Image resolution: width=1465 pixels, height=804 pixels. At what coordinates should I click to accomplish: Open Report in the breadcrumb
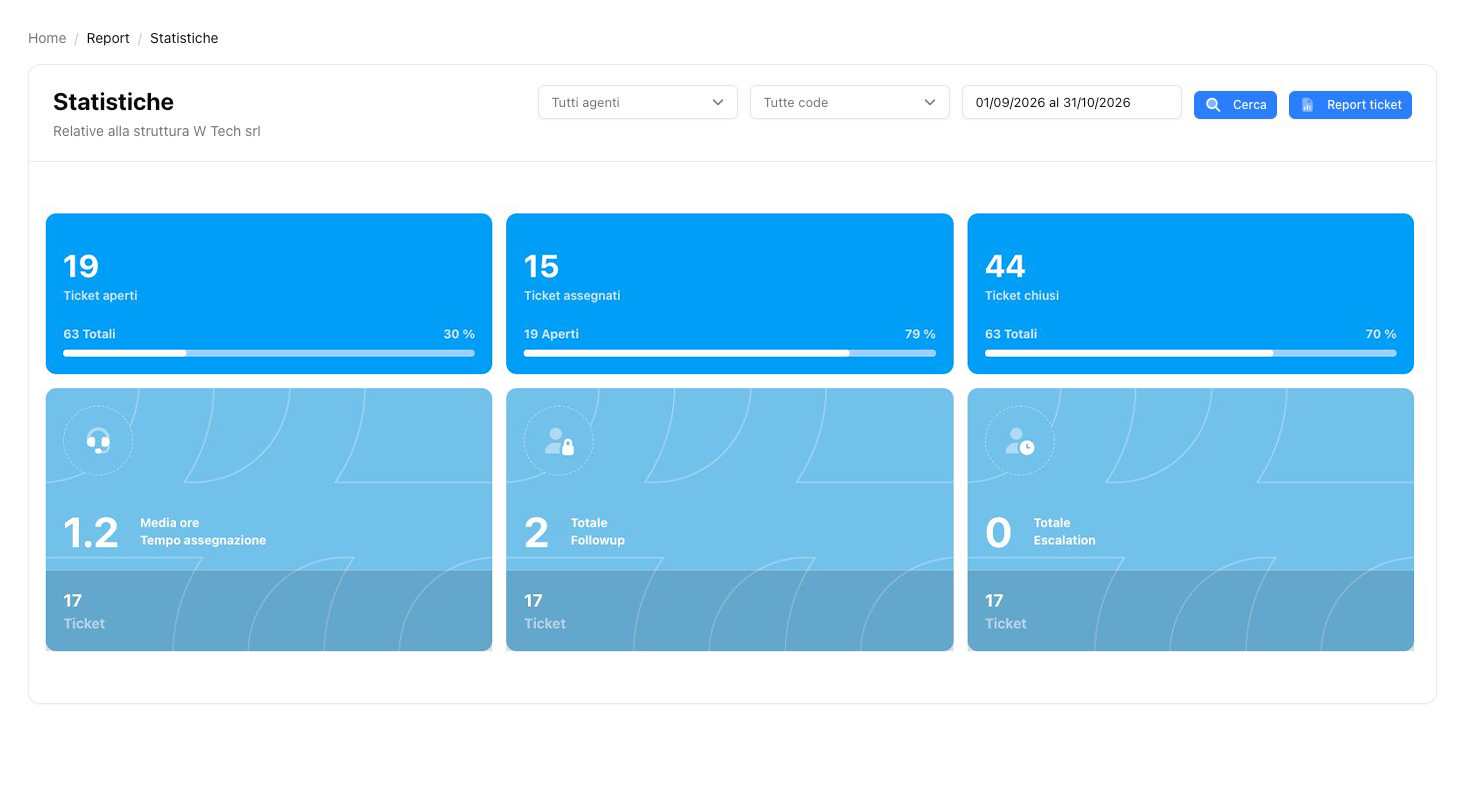point(108,38)
